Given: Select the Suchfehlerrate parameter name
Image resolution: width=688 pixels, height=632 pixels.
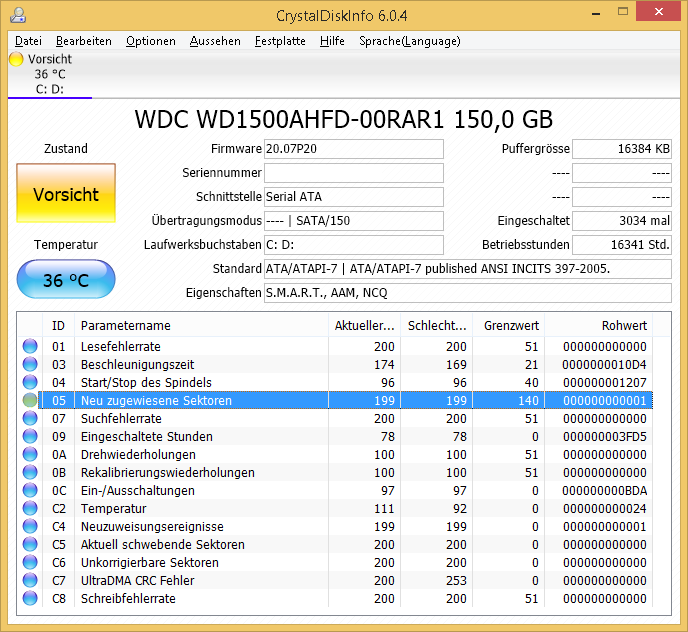Looking at the screenshot, I should point(121,419).
